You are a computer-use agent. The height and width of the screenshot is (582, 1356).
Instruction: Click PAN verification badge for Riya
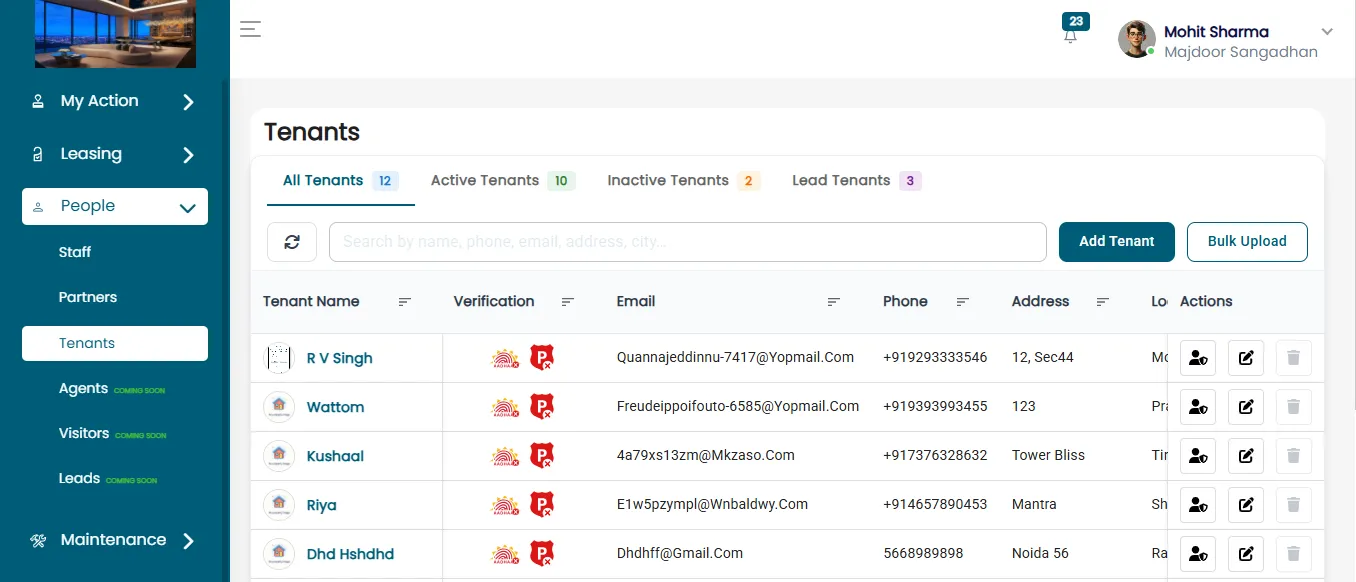point(541,505)
